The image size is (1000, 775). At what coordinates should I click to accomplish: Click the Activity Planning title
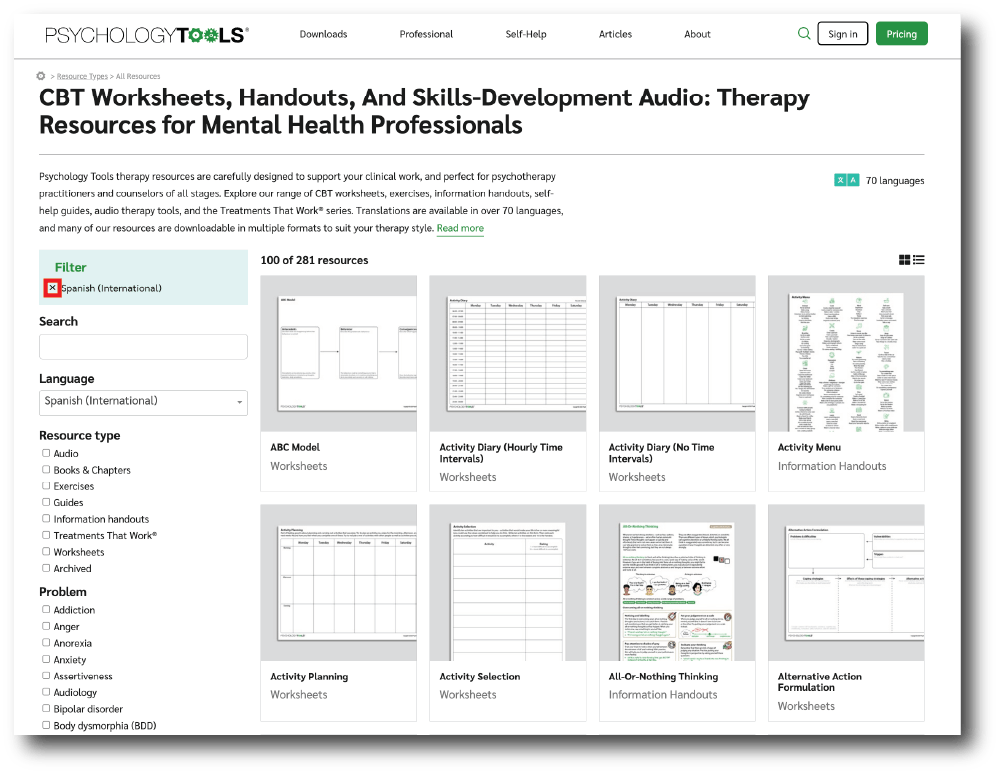coord(309,676)
